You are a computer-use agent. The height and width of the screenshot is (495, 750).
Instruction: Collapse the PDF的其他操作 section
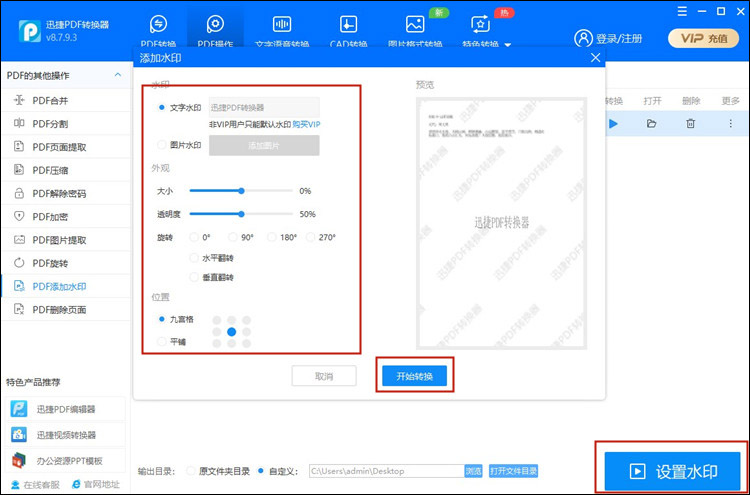tap(118, 75)
